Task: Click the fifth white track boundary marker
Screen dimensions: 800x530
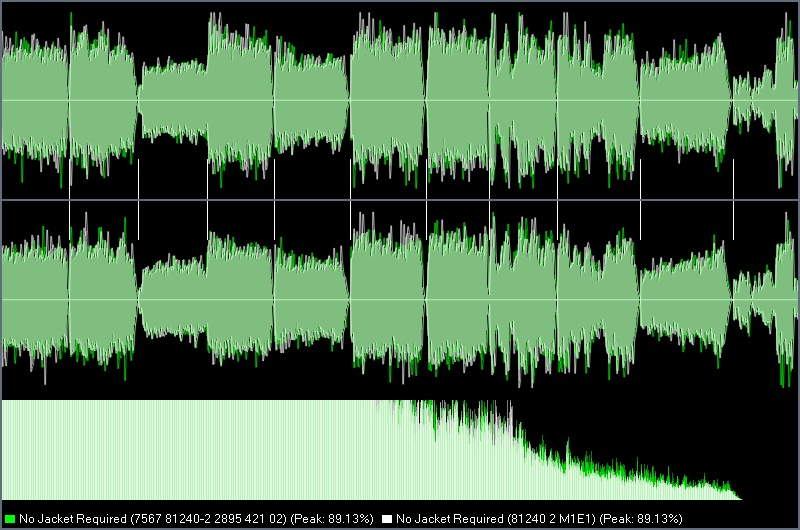Action: point(351,199)
